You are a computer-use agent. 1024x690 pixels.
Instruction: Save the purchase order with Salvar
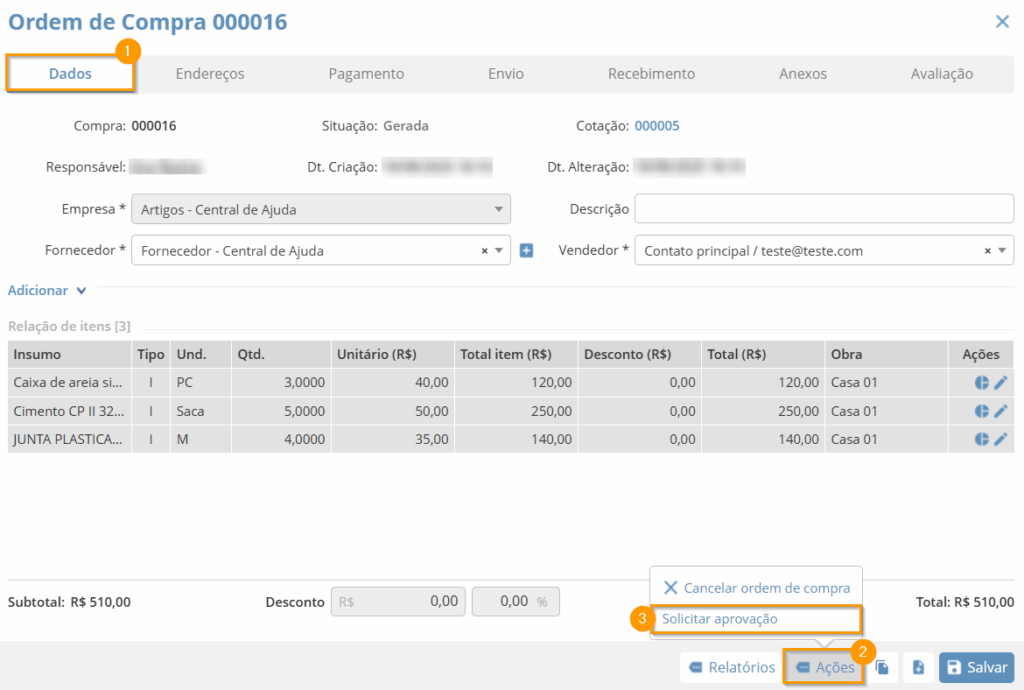tap(976, 668)
